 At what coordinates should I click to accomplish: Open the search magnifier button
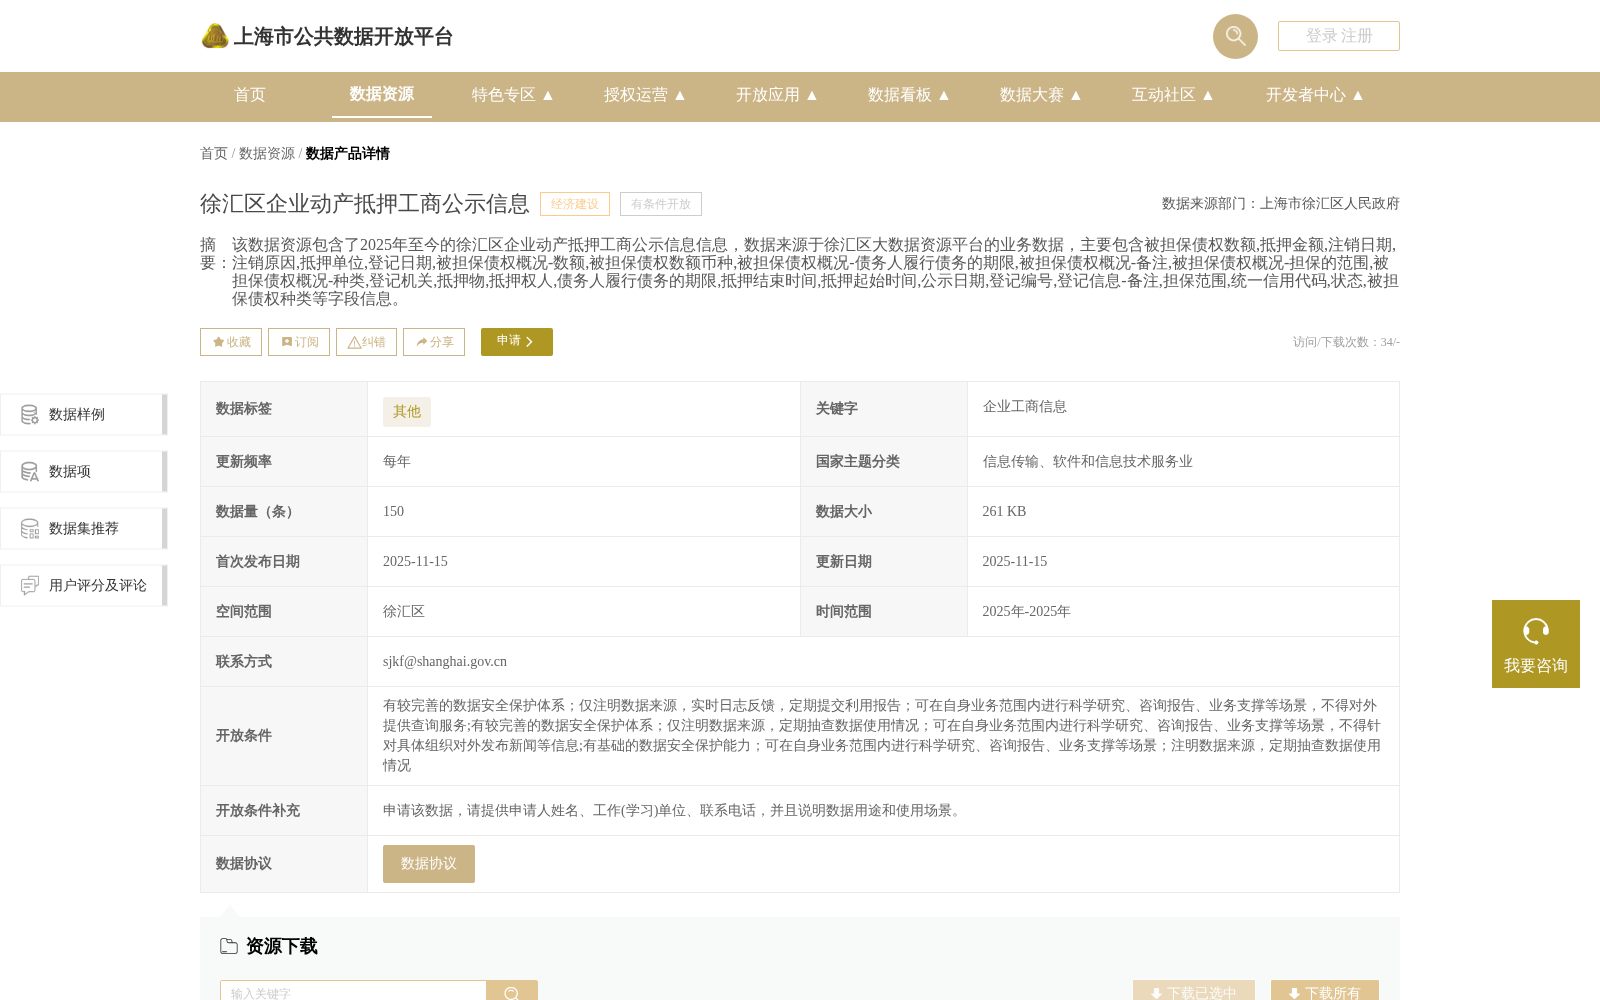(x=1235, y=36)
